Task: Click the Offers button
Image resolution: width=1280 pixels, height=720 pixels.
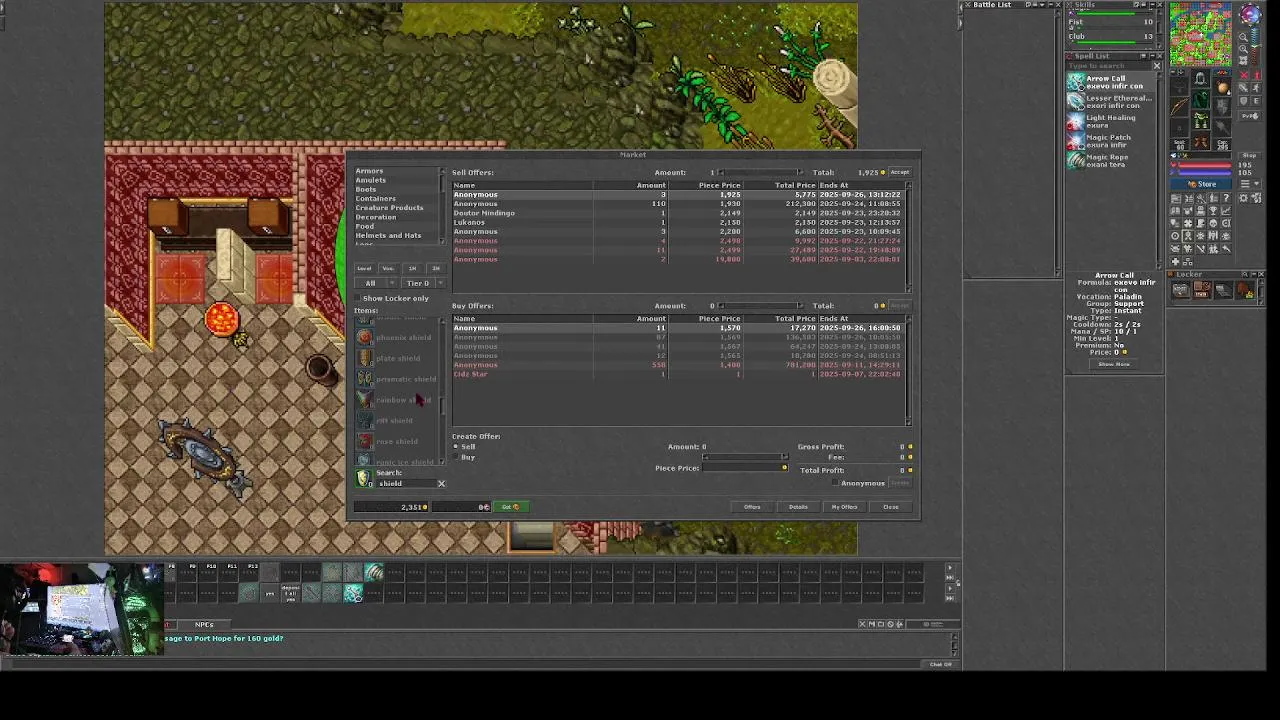Action: (x=752, y=507)
